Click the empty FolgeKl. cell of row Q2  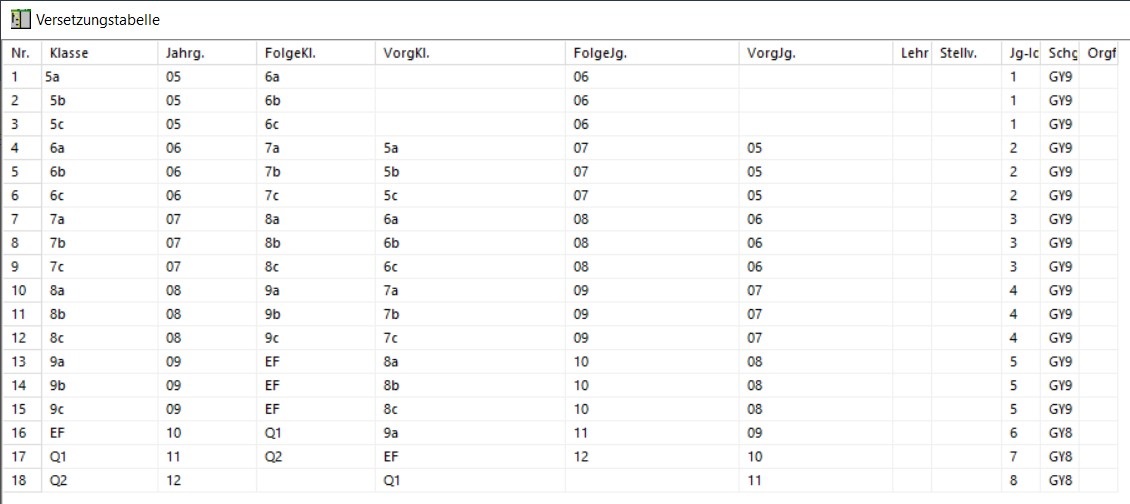(x=316, y=481)
